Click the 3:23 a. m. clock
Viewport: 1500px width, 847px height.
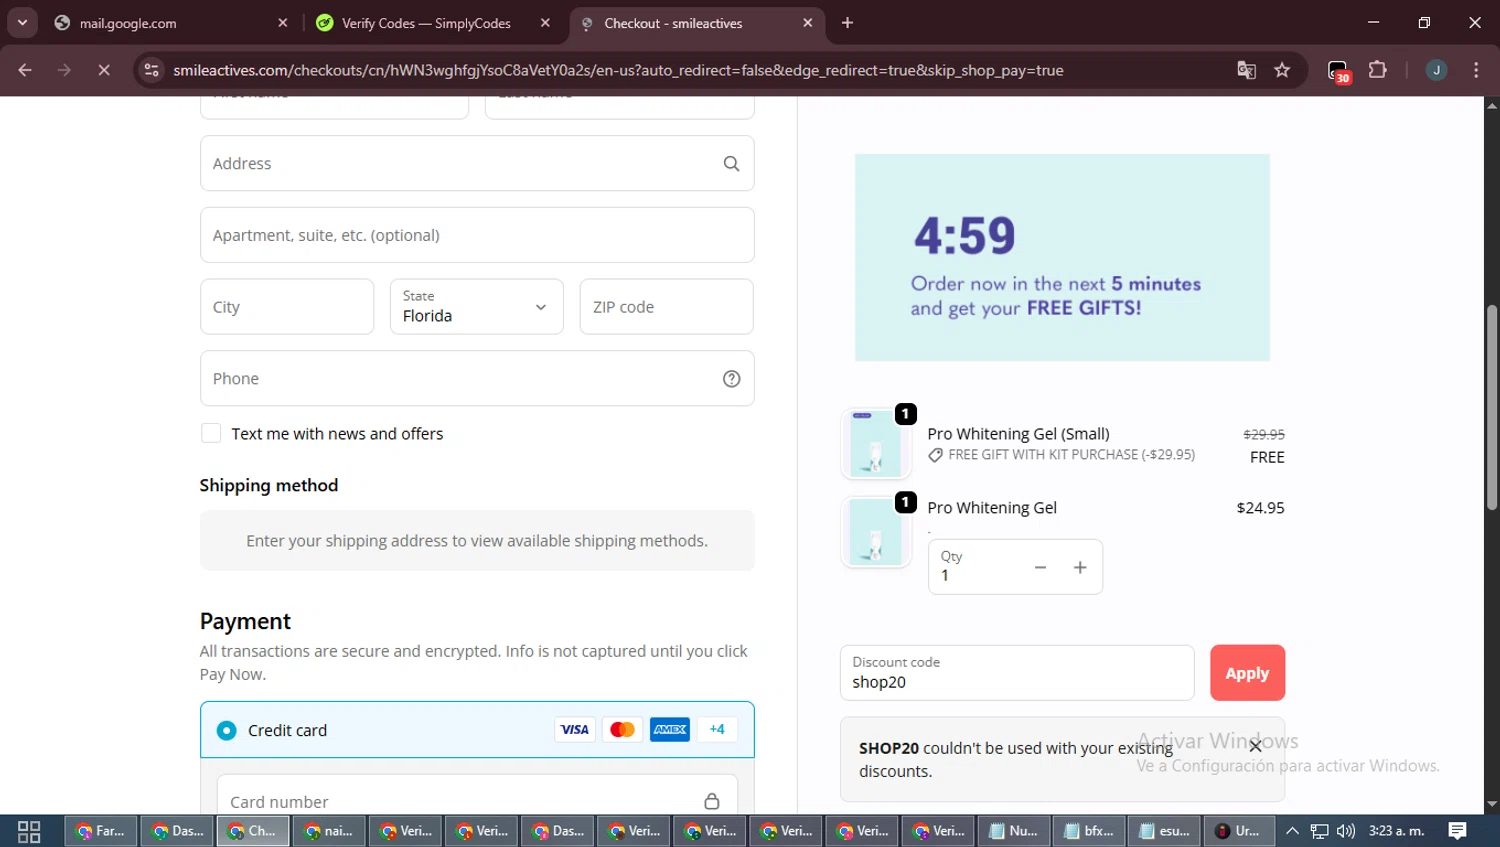(1397, 831)
